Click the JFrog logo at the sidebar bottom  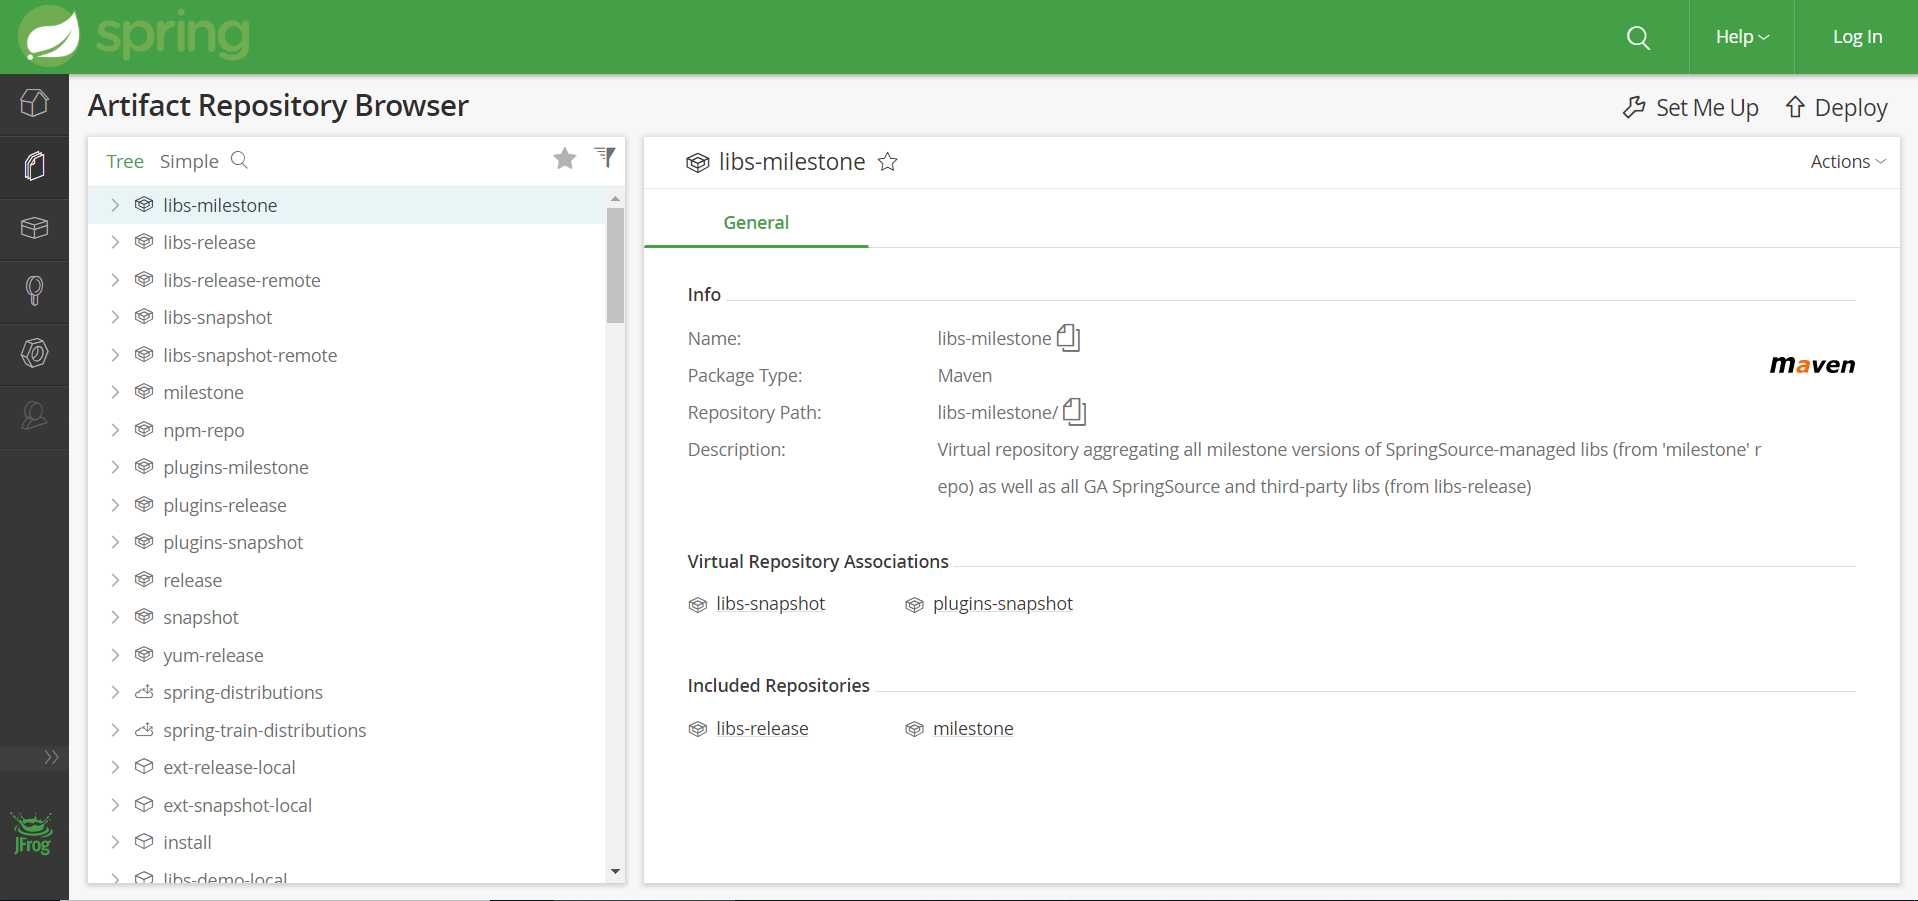(32, 834)
